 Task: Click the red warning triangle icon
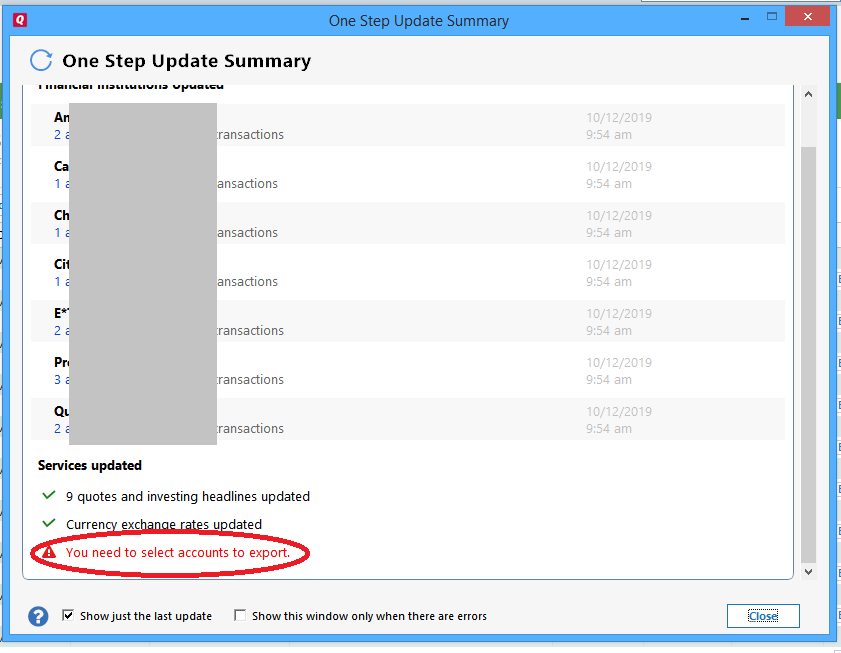coord(49,552)
